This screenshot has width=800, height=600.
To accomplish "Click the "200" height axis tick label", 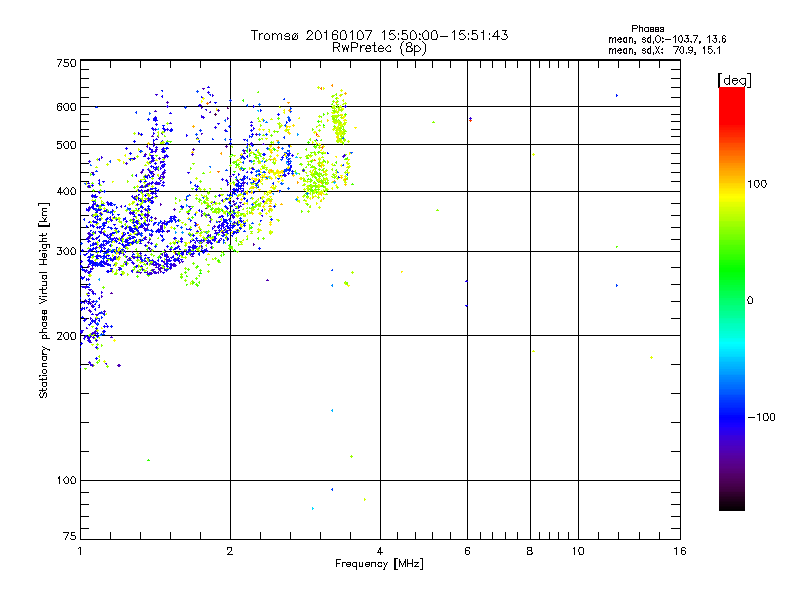I will pyautogui.click(x=66, y=336).
